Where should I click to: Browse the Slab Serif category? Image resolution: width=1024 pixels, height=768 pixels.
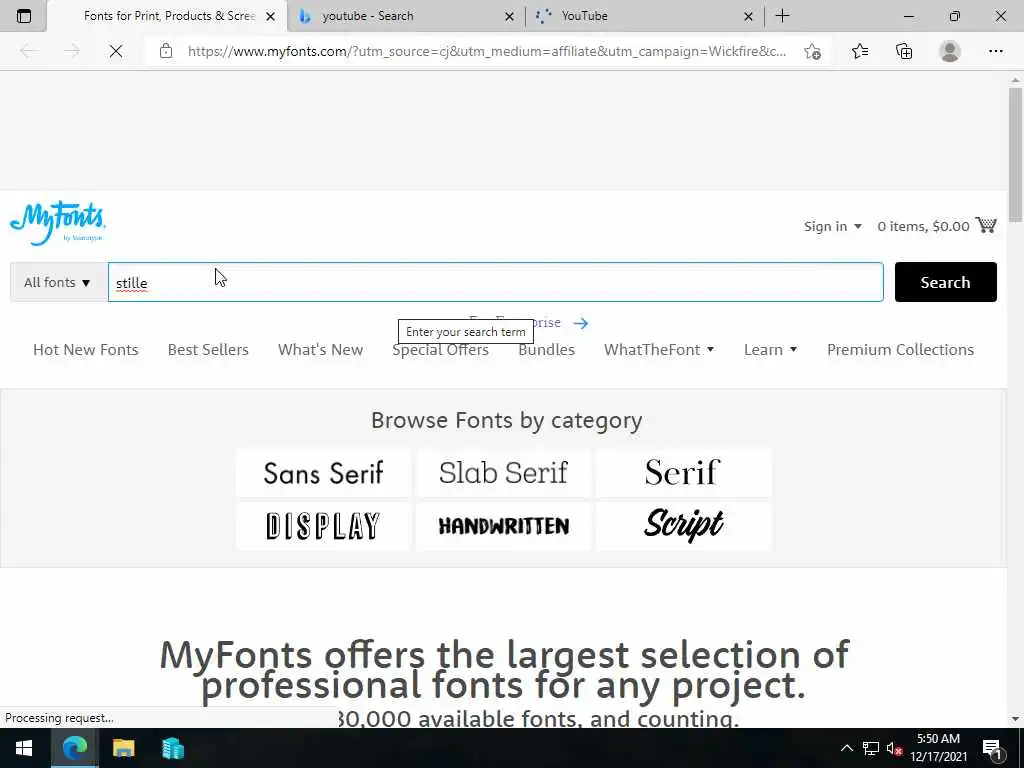point(503,473)
